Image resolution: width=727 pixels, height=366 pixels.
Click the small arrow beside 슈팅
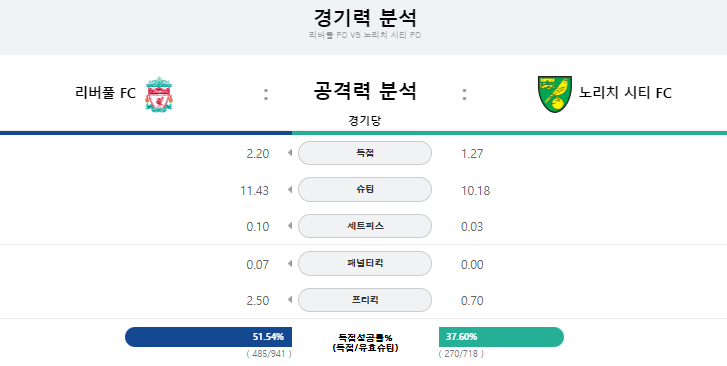pos(290,189)
